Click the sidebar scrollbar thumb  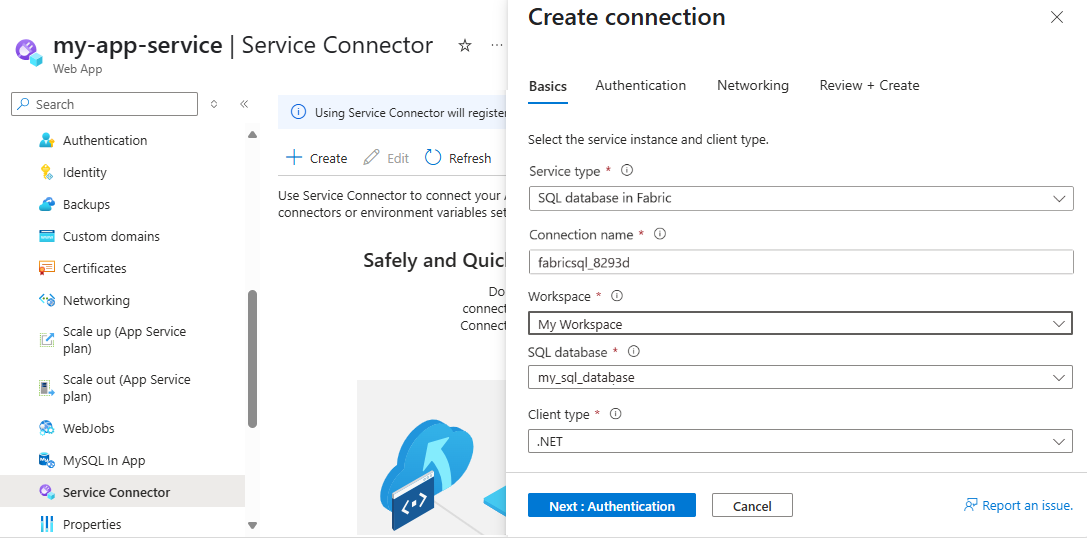(x=252, y=359)
